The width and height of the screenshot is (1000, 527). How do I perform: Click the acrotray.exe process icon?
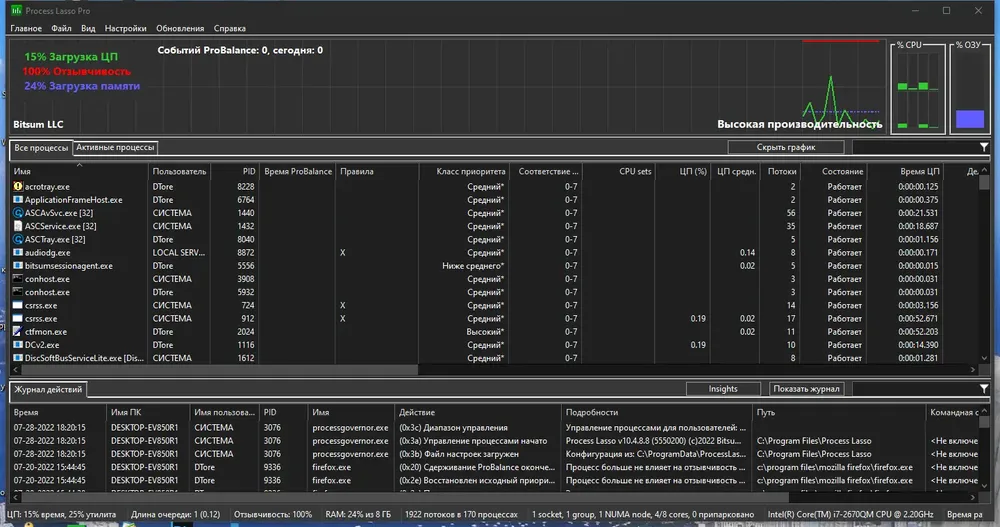pyautogui.click(x=18, y=187)
